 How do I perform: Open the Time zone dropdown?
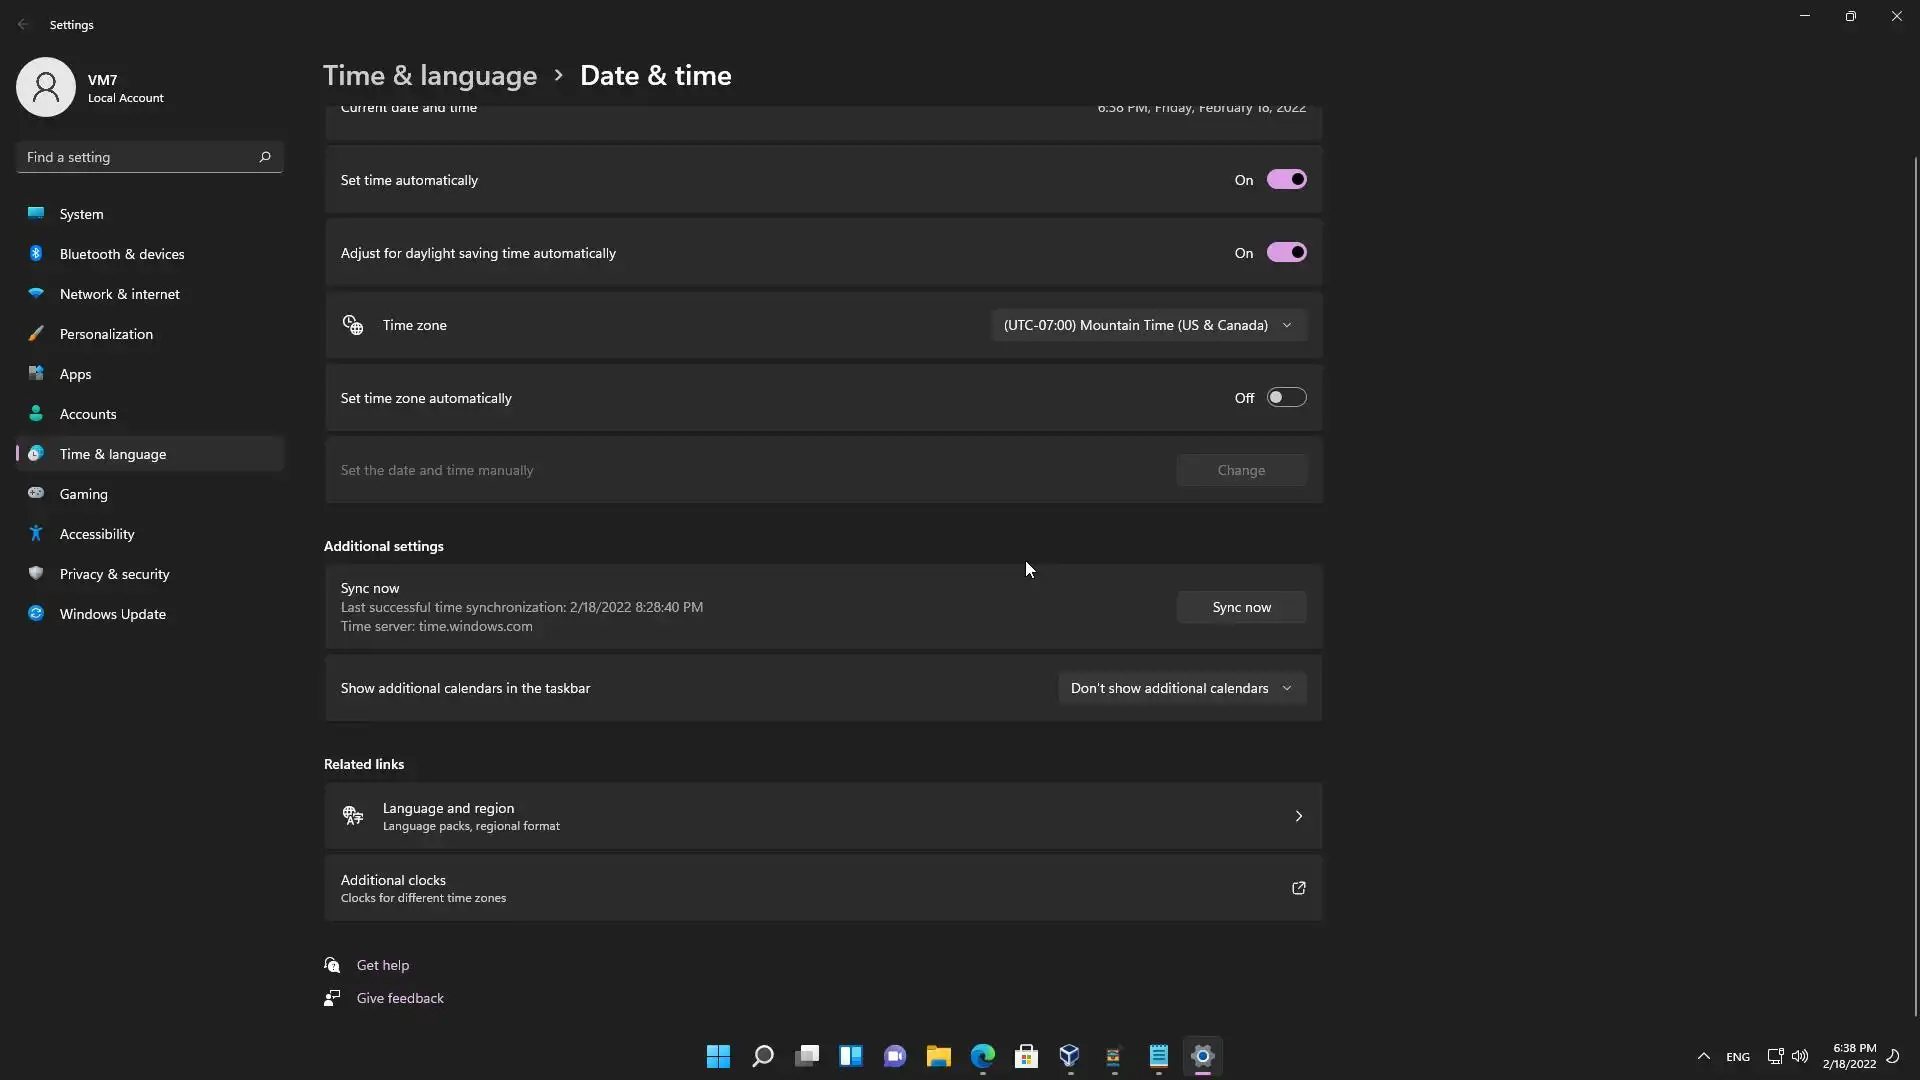[1148, 325]
